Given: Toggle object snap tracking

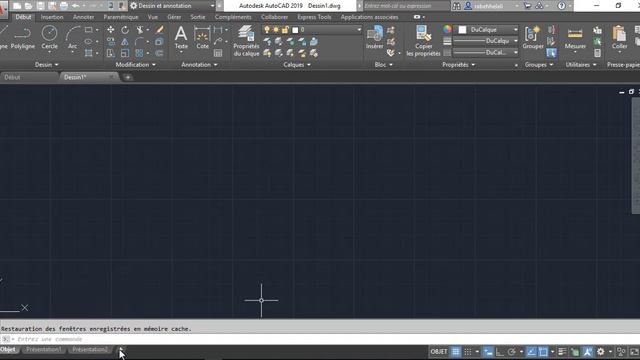Looking at the screenshot, I should coord(531,351).
